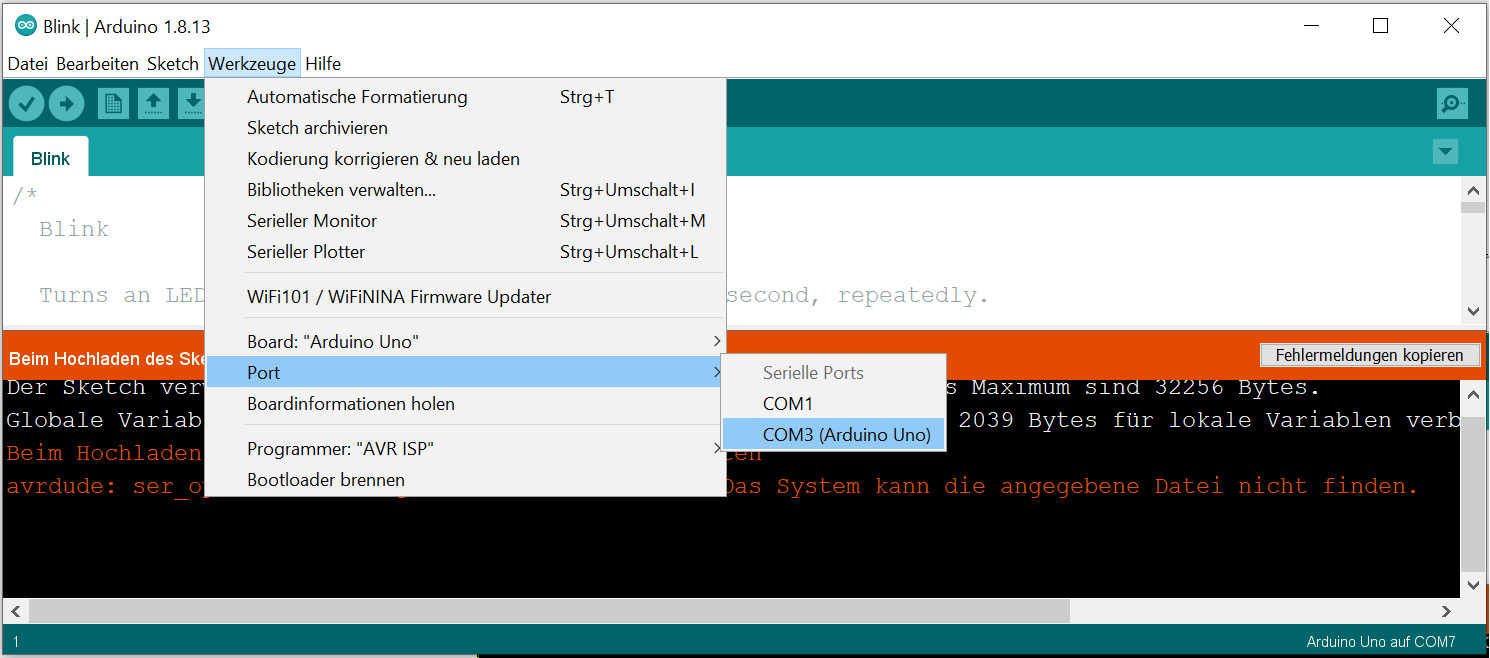Open the Serial Monitor magnifier icon

click(1451, 103)
